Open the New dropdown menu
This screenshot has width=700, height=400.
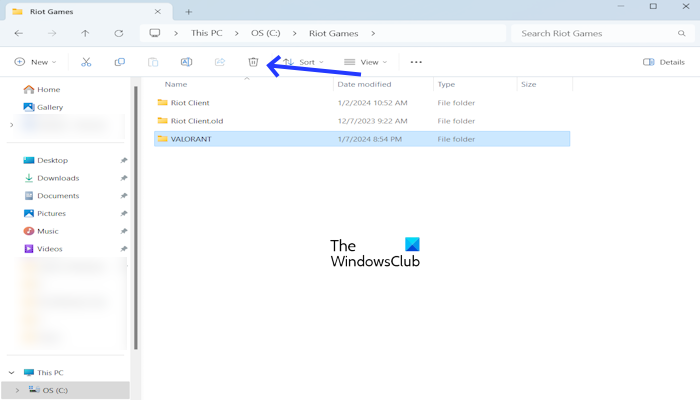coord(35,62)
